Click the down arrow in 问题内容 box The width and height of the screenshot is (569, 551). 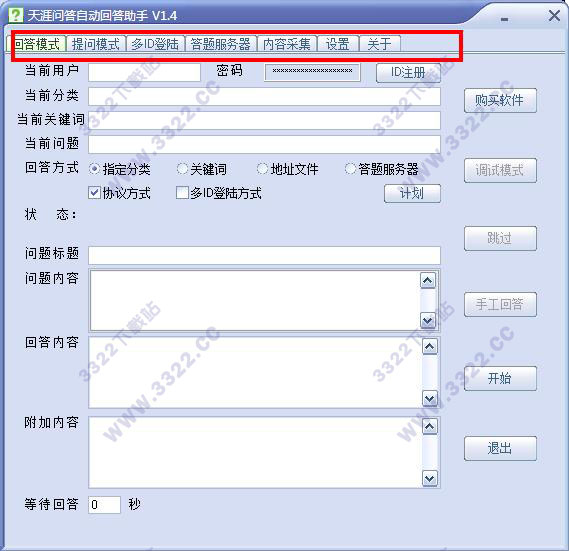coord(427,321)
